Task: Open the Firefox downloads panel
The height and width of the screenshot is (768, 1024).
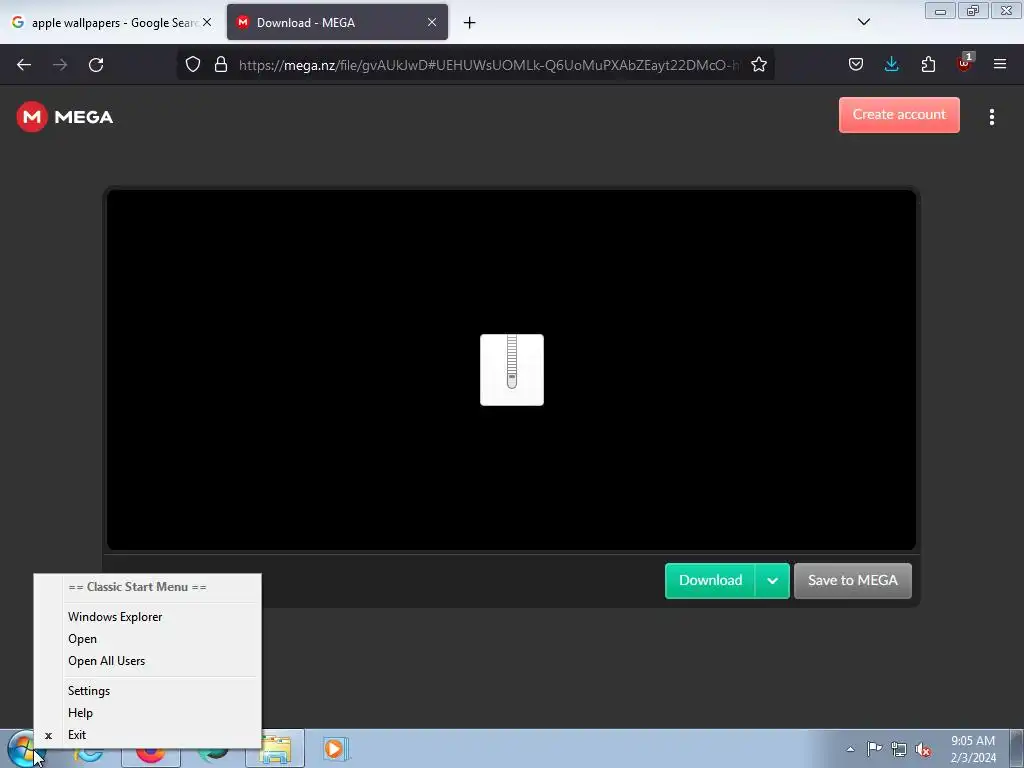Action: tap(891, 65)
